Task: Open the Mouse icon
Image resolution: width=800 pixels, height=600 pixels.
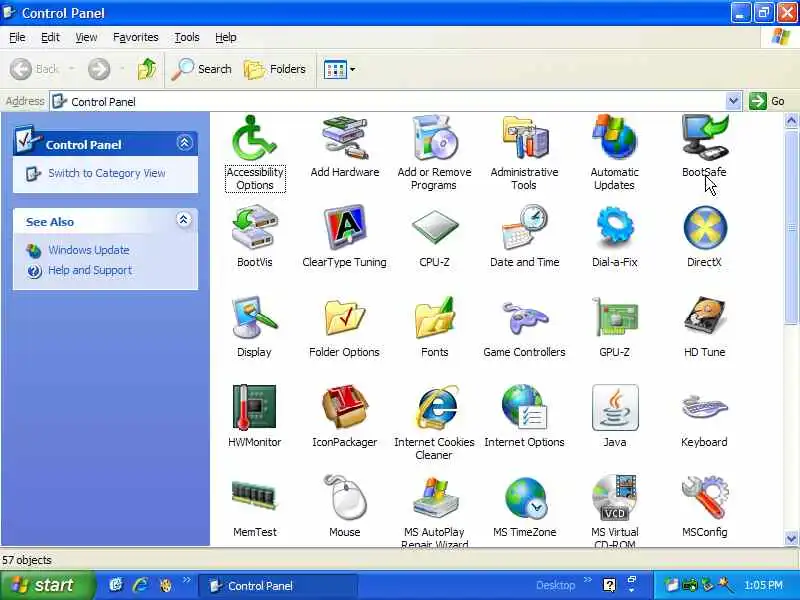Action: (x=344, y=497)
